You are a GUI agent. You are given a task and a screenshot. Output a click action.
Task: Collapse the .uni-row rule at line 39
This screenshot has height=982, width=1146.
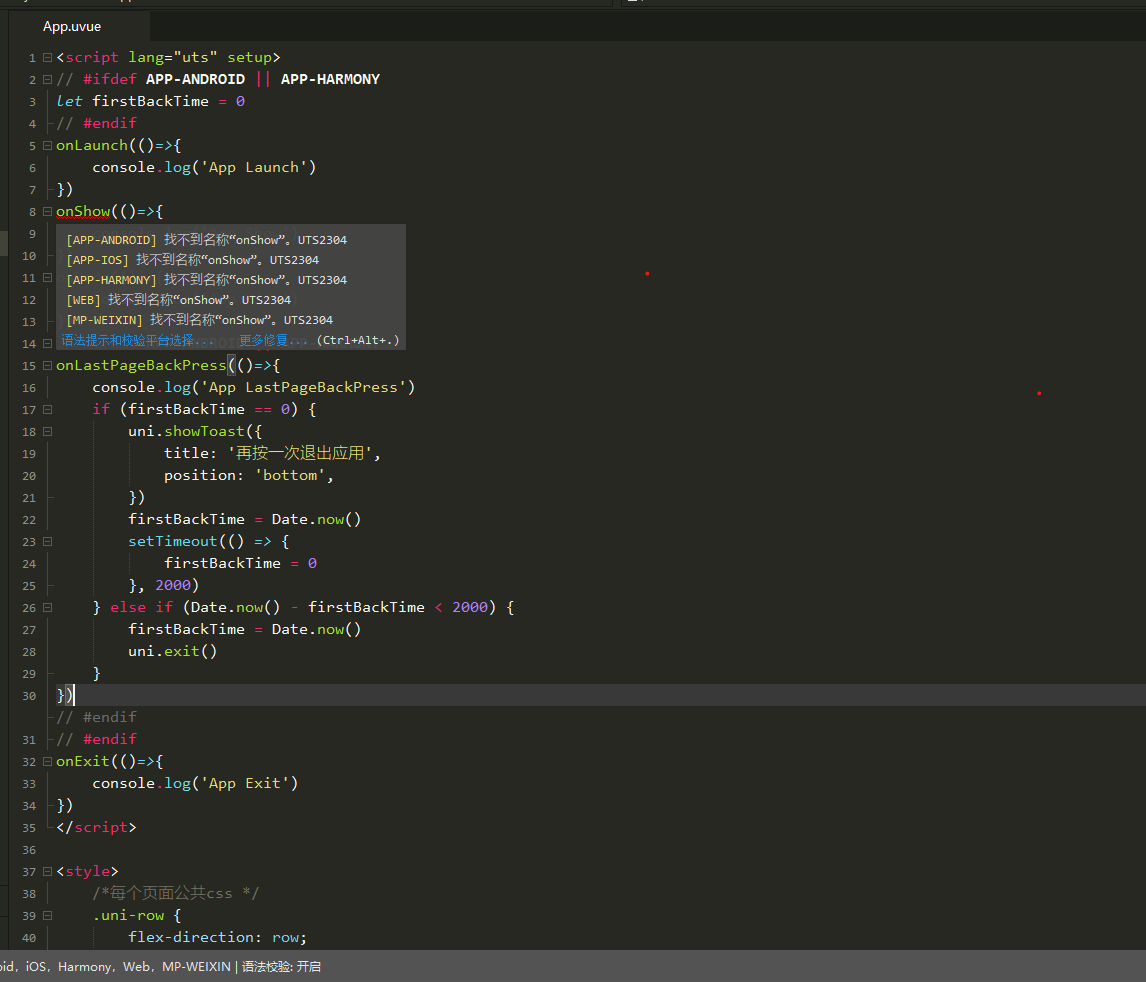click(48, 915)
